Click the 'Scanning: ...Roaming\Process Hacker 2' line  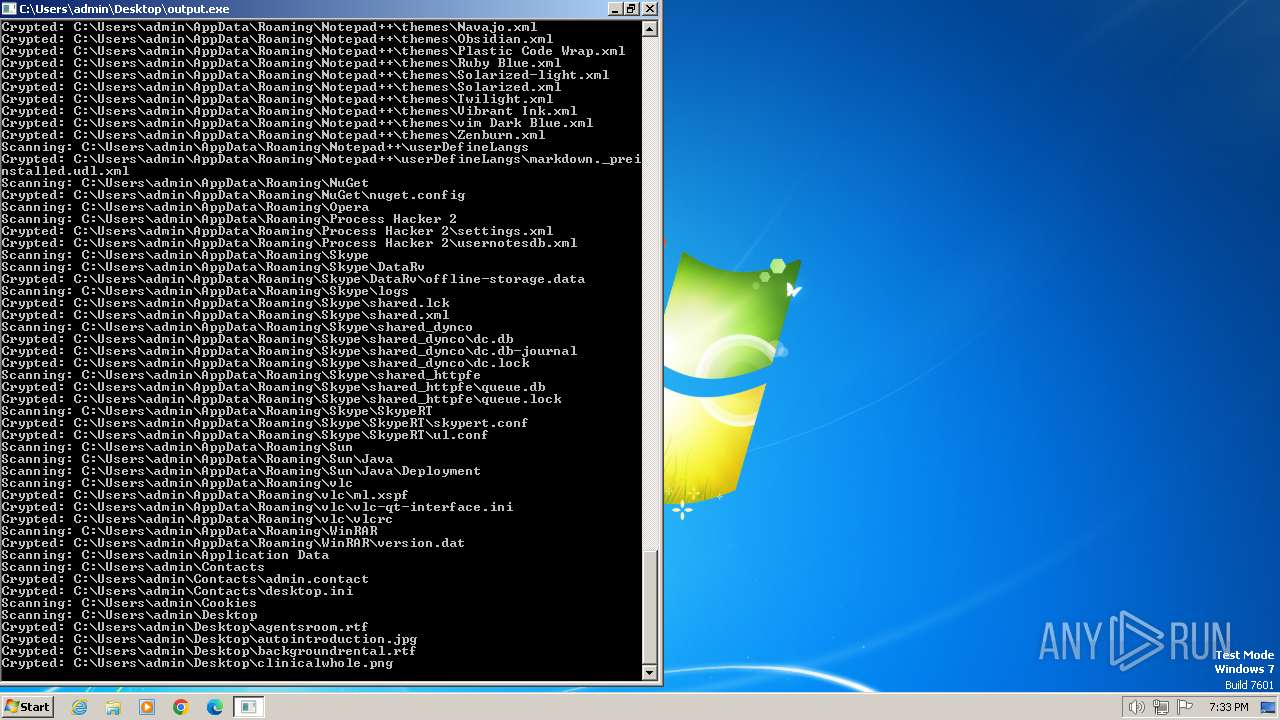pyautogui.click(x=229, y=219)
